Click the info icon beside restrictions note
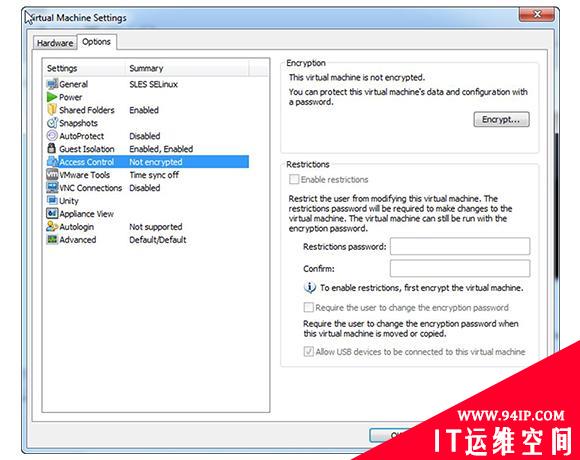 [x=310, y=287]
